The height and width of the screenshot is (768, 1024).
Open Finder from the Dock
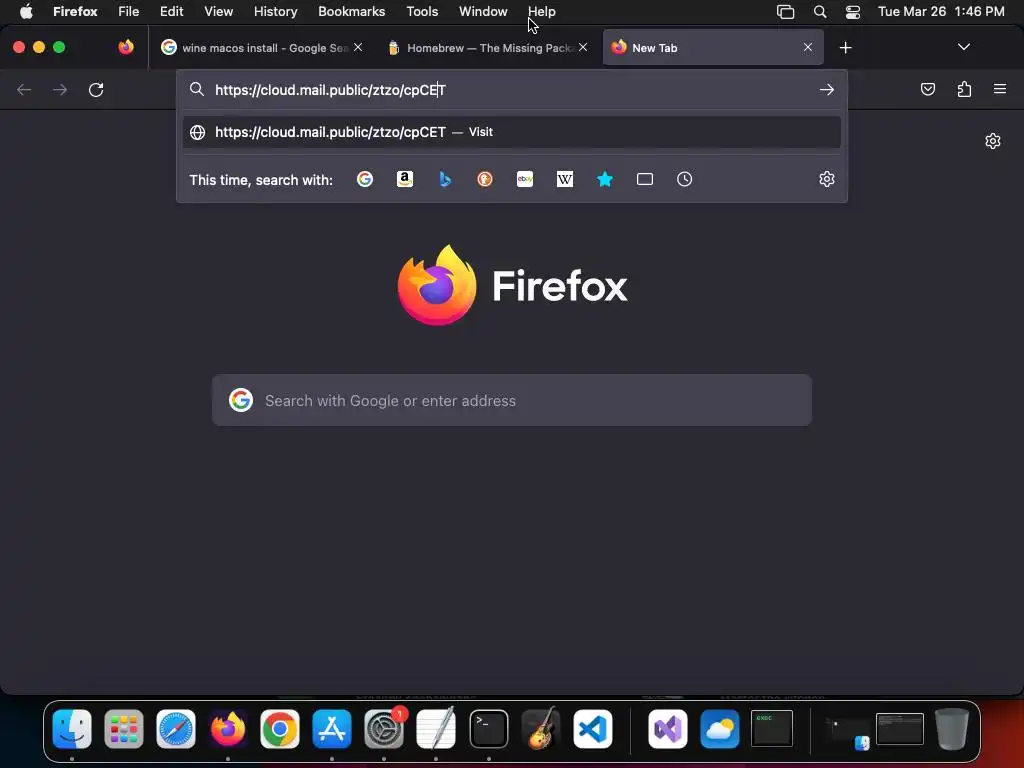pos(72,729)
